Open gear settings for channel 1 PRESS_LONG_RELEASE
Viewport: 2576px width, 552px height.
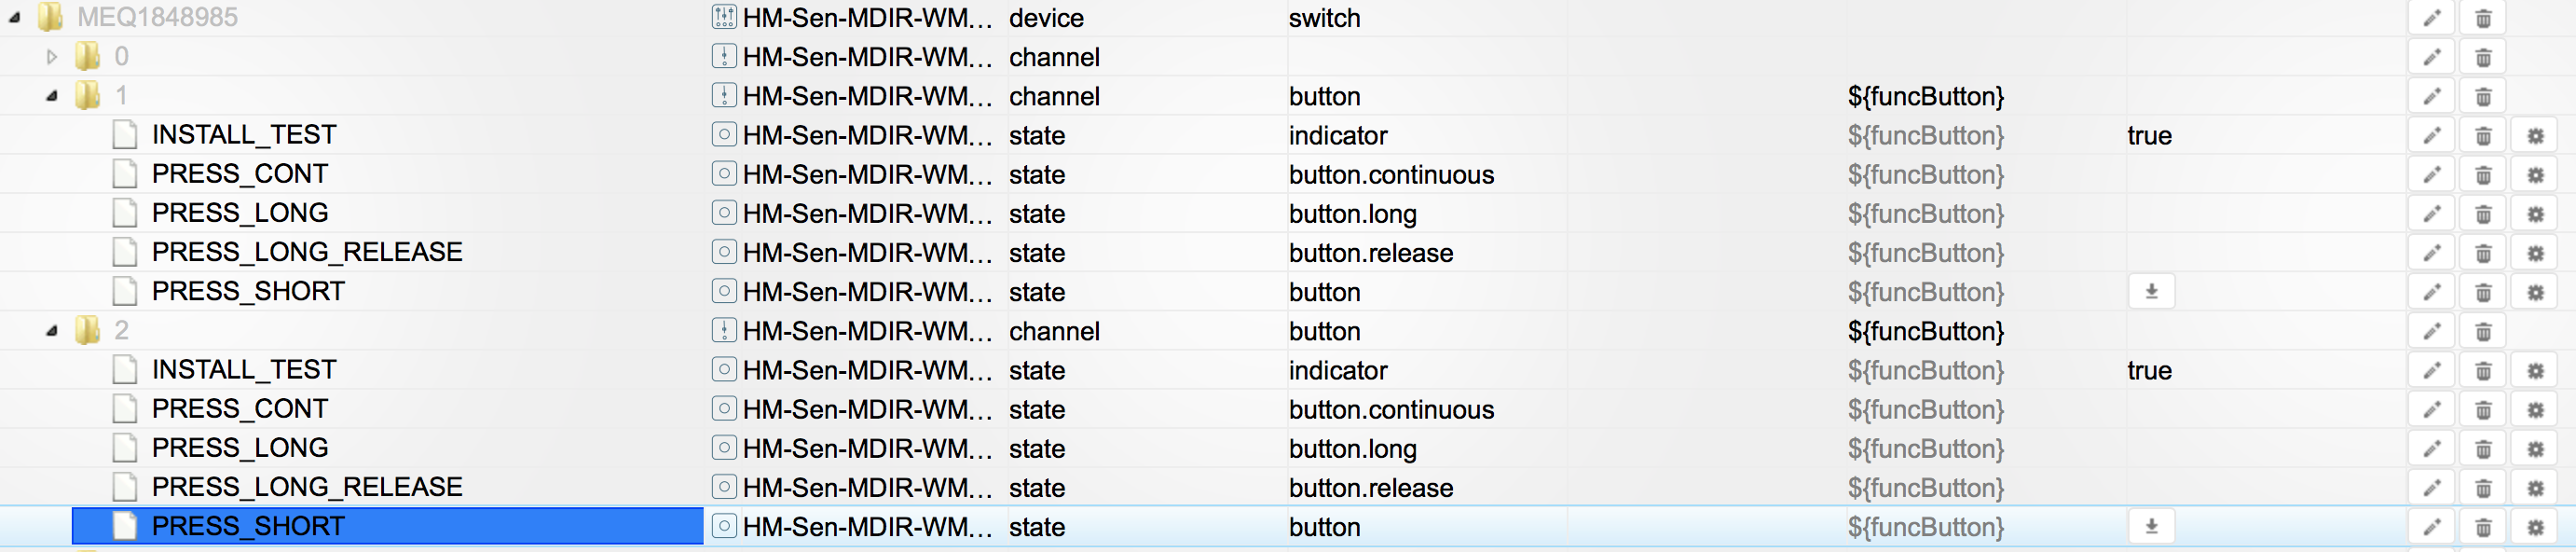tap(2535, 253)
